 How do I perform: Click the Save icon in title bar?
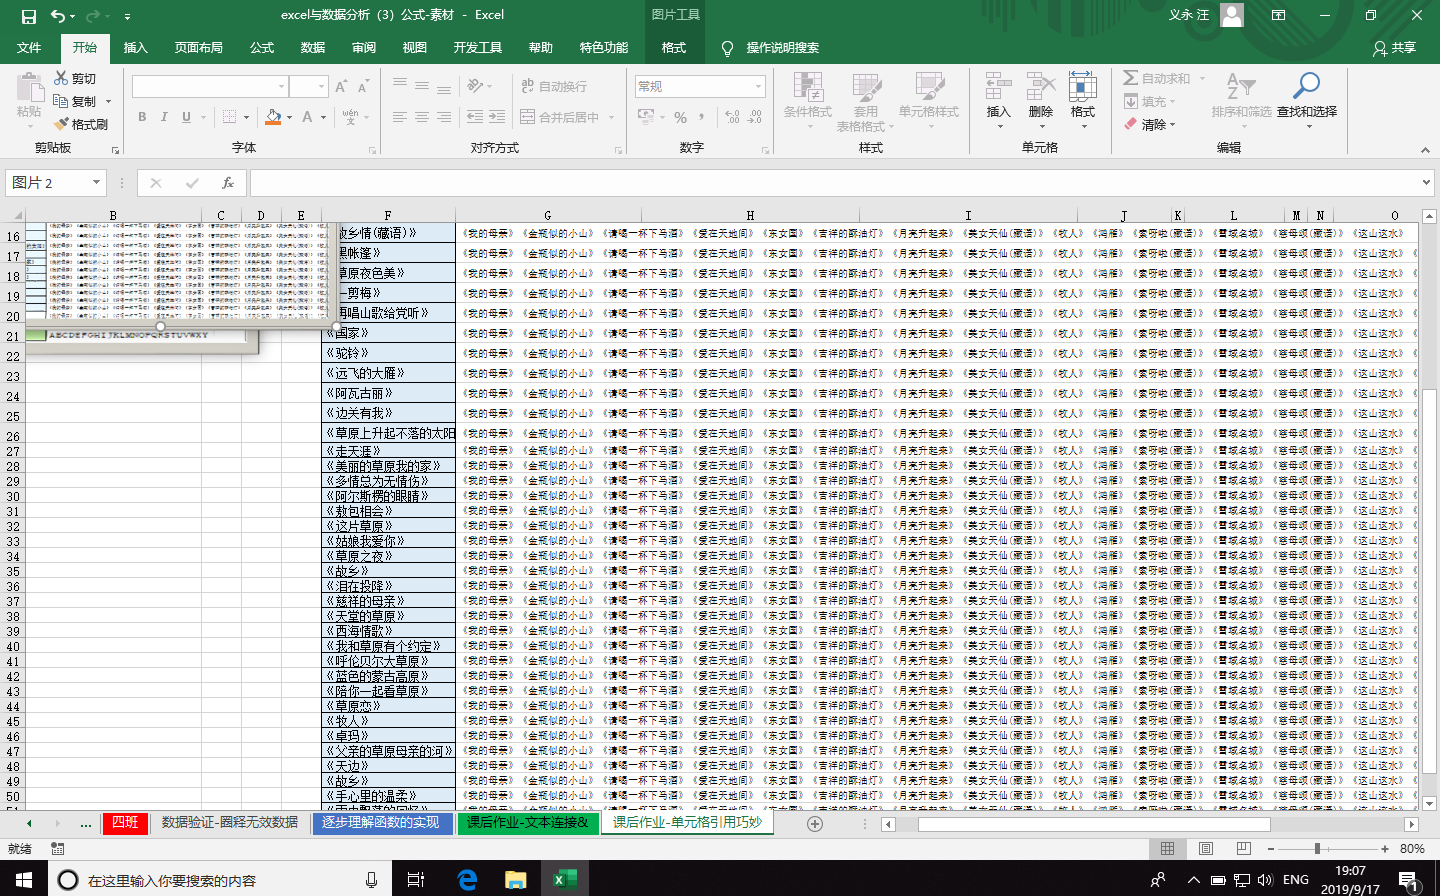[x=28, y=16]
